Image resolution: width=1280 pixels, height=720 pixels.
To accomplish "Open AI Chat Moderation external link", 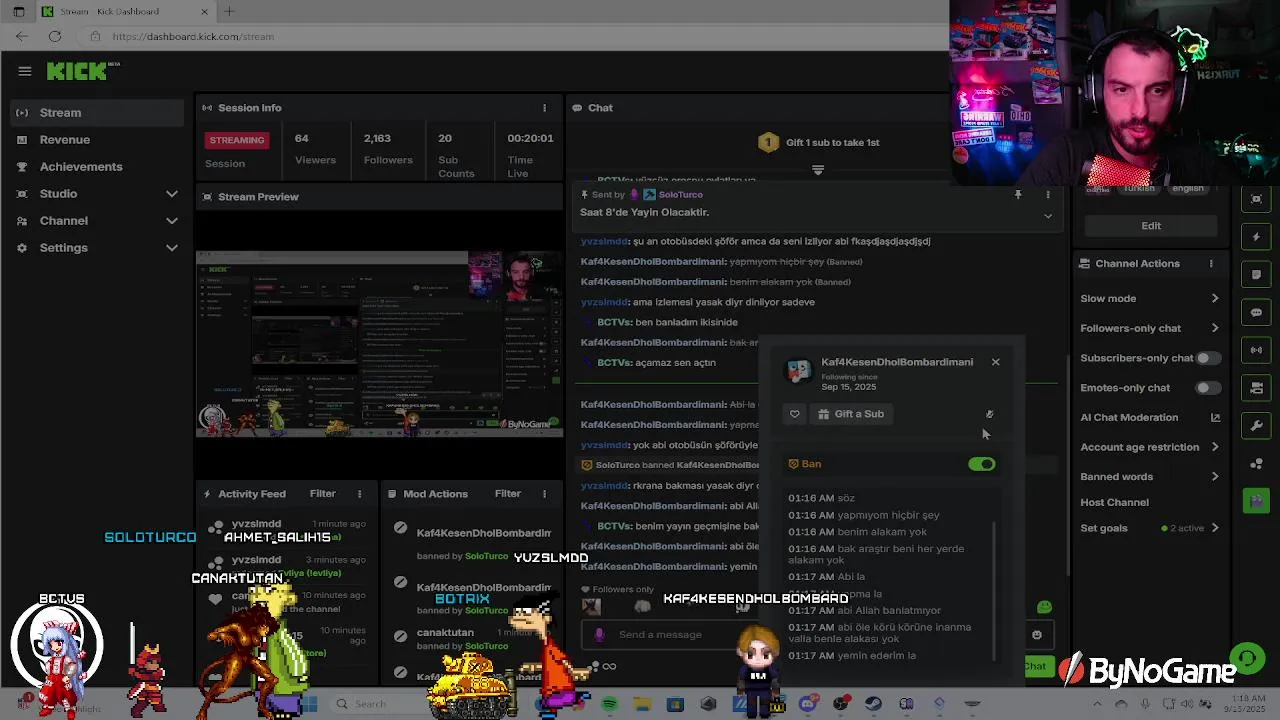I will coord(1216,418).
